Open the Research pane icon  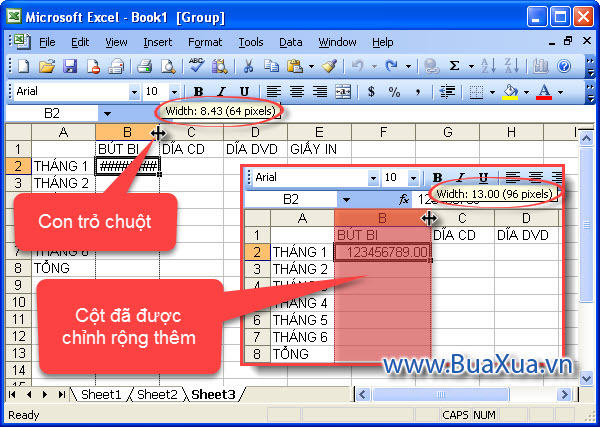[x=220, y=67]
